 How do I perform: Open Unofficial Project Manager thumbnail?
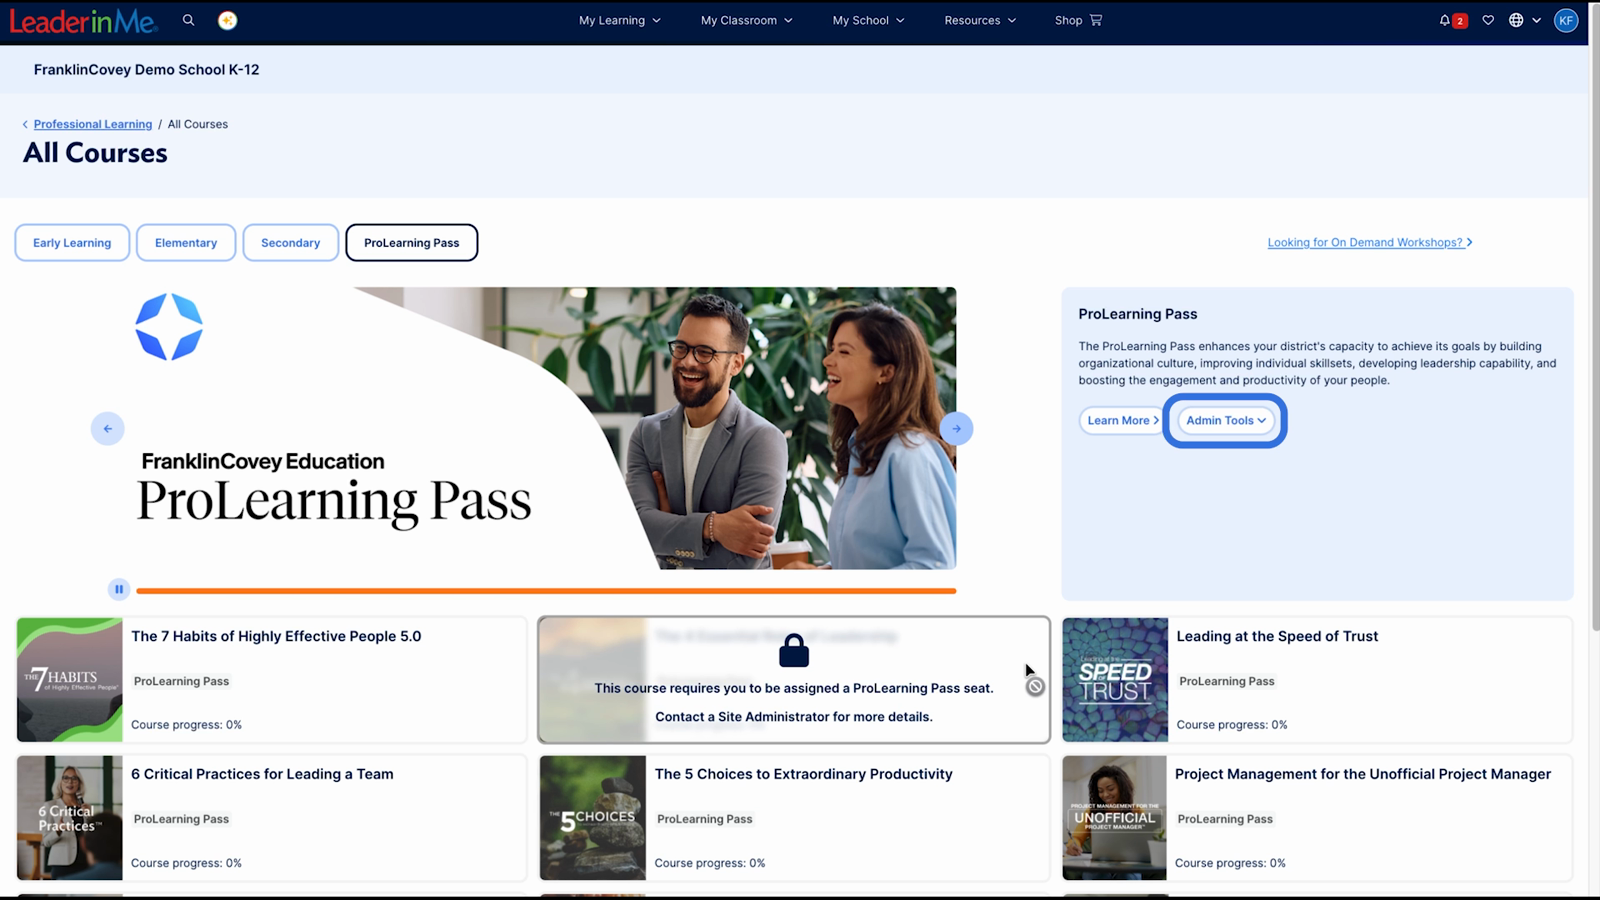tap(1114, 818)
